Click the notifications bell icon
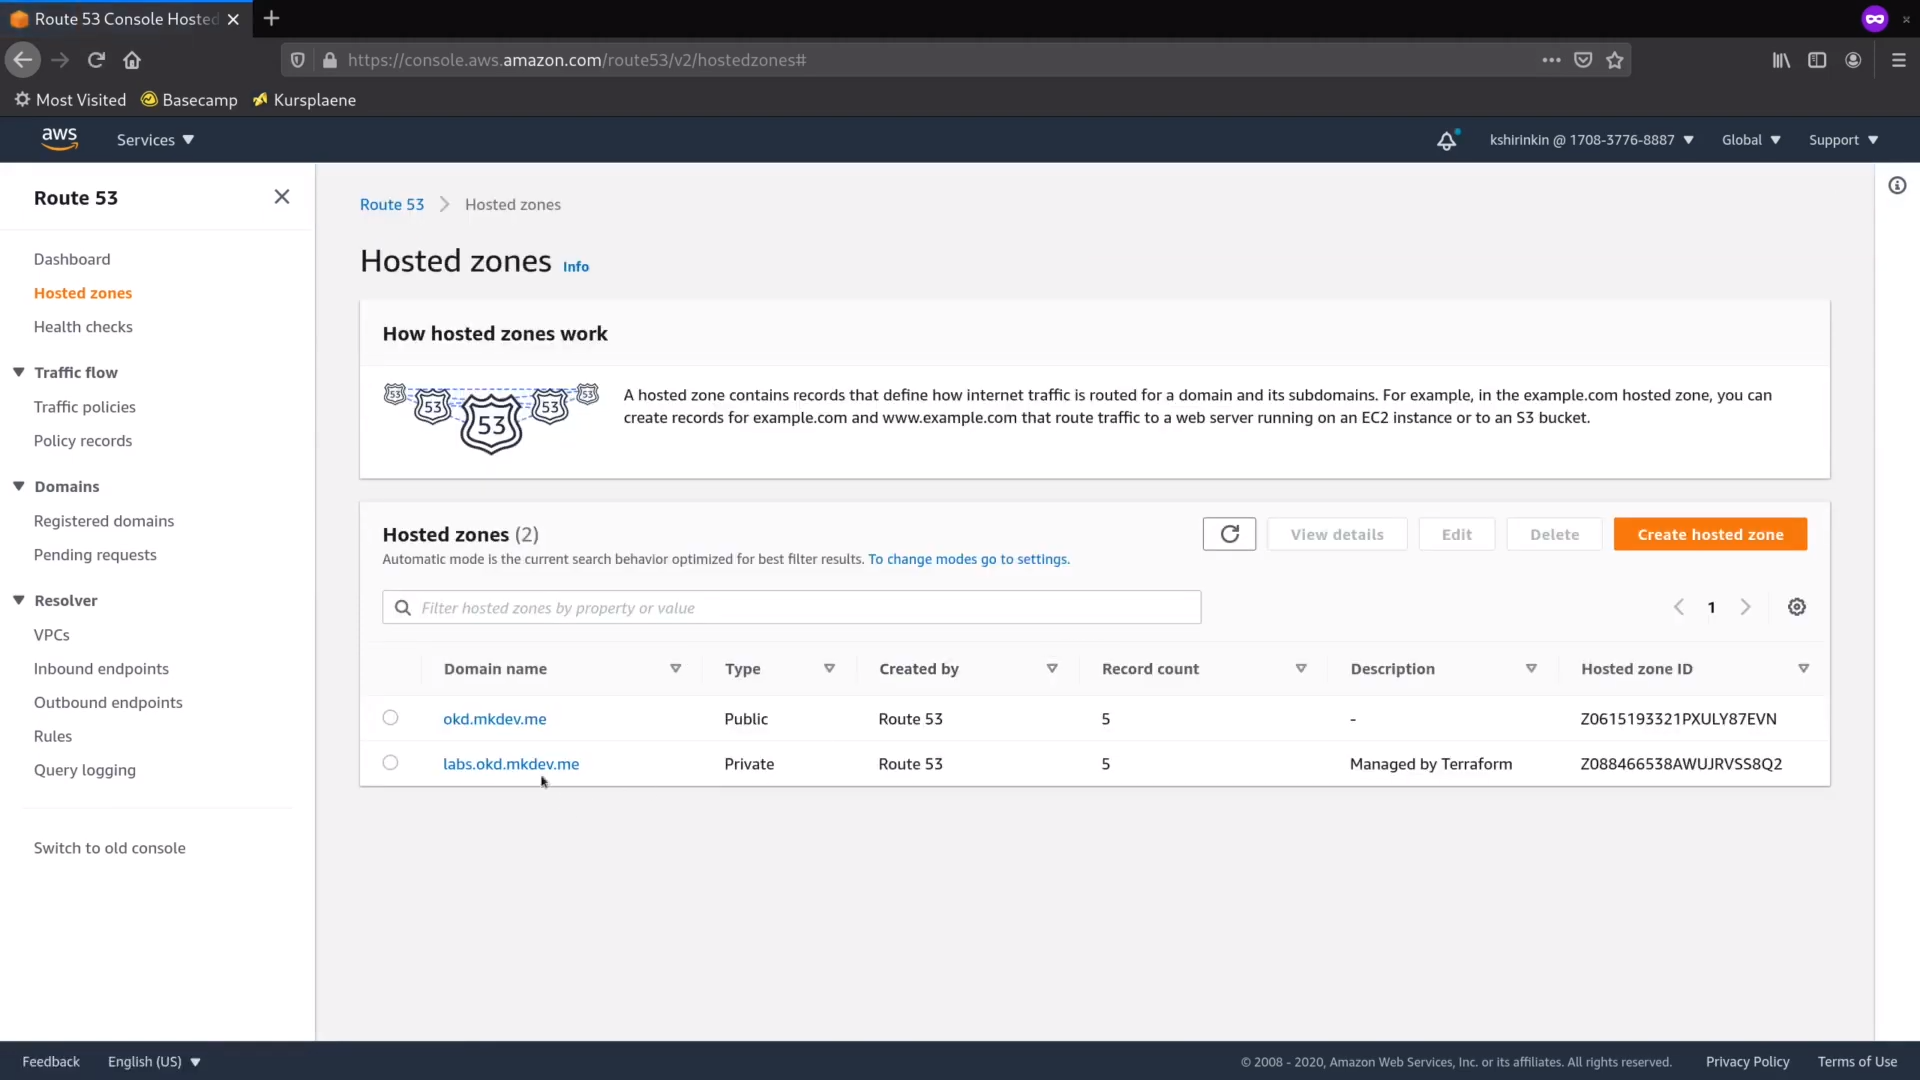 pos(1447,140)
